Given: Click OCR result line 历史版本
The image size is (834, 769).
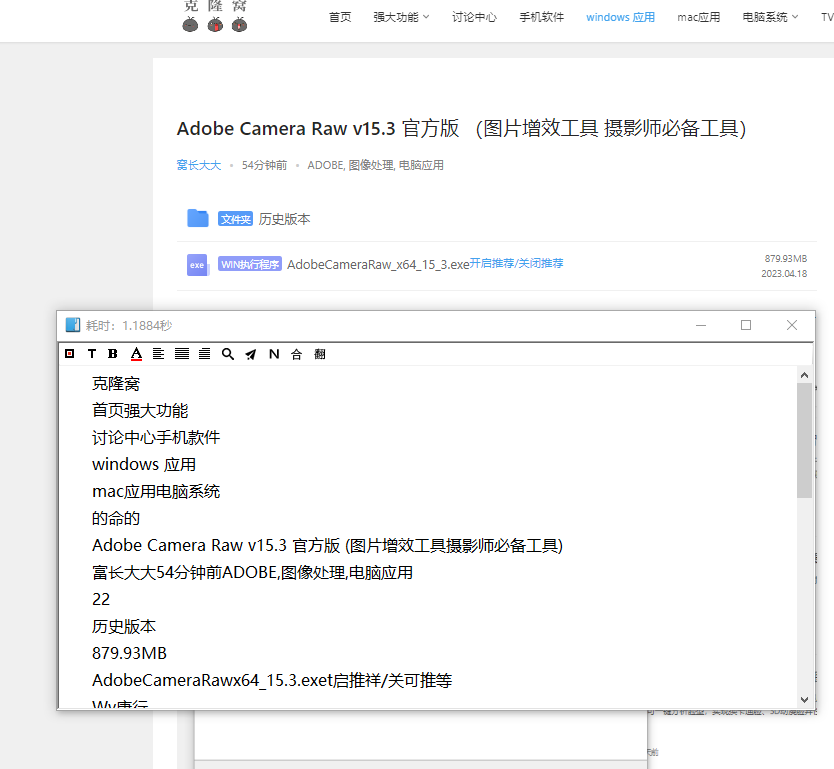Looking at the screenshot, I should pos(124,626).
